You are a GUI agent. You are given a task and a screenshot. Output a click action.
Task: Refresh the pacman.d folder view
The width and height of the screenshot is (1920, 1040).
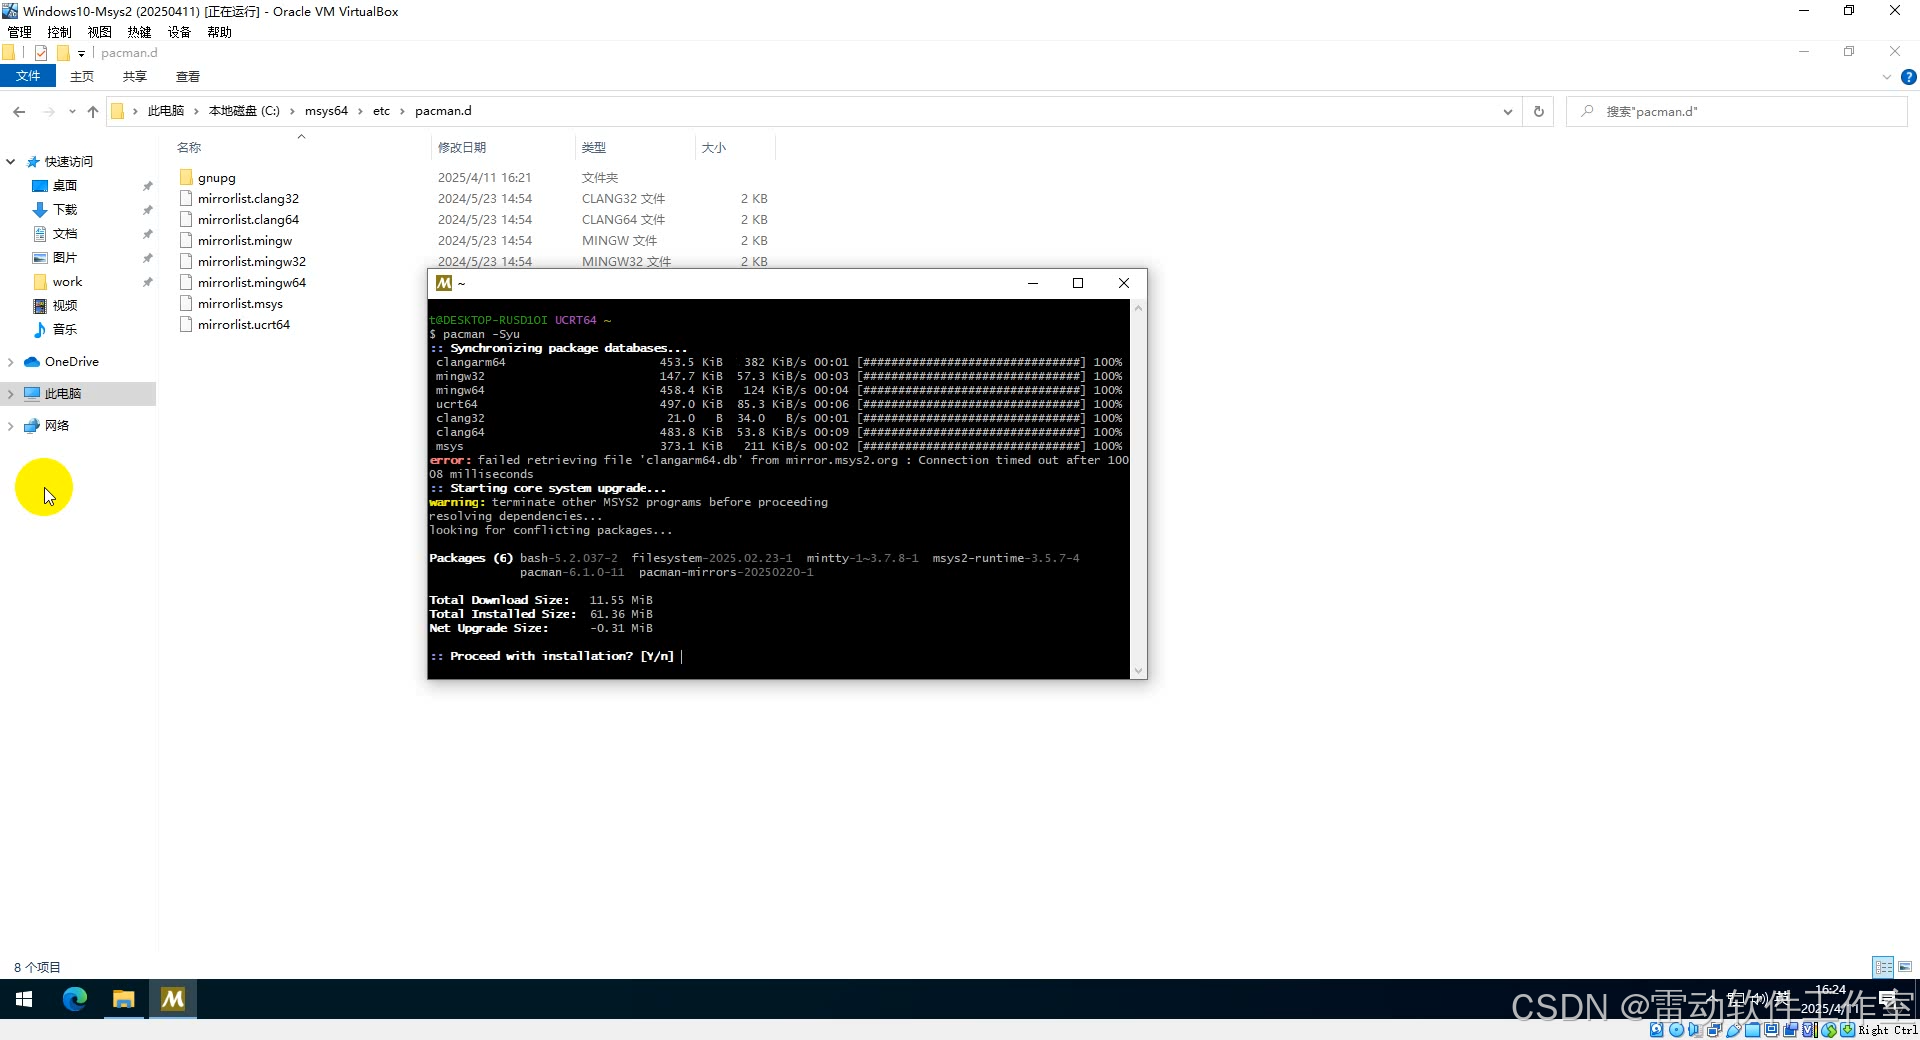[x=1539, y=111]
